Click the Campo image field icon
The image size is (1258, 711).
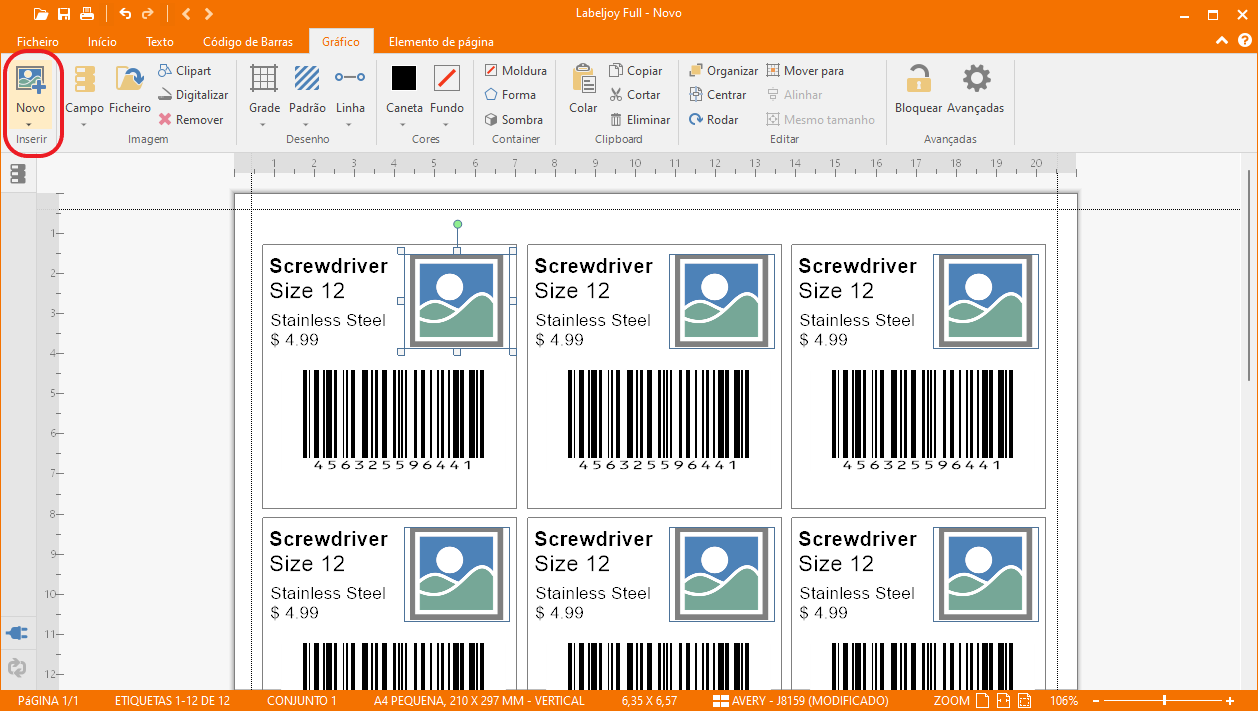click(85, 80)
